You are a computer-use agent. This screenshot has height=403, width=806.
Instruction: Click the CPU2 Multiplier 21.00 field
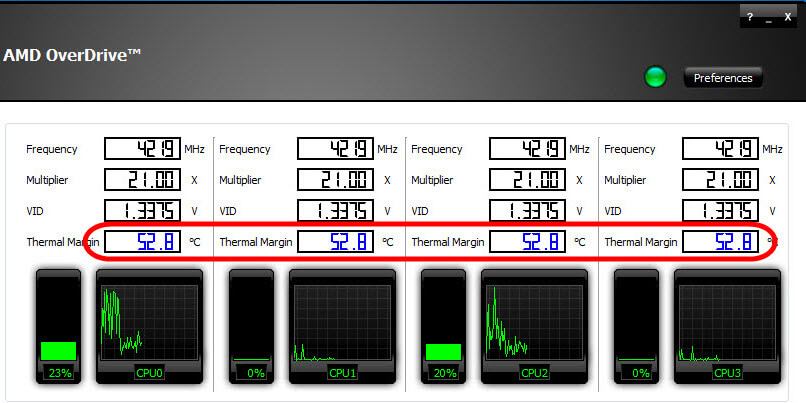527,180
